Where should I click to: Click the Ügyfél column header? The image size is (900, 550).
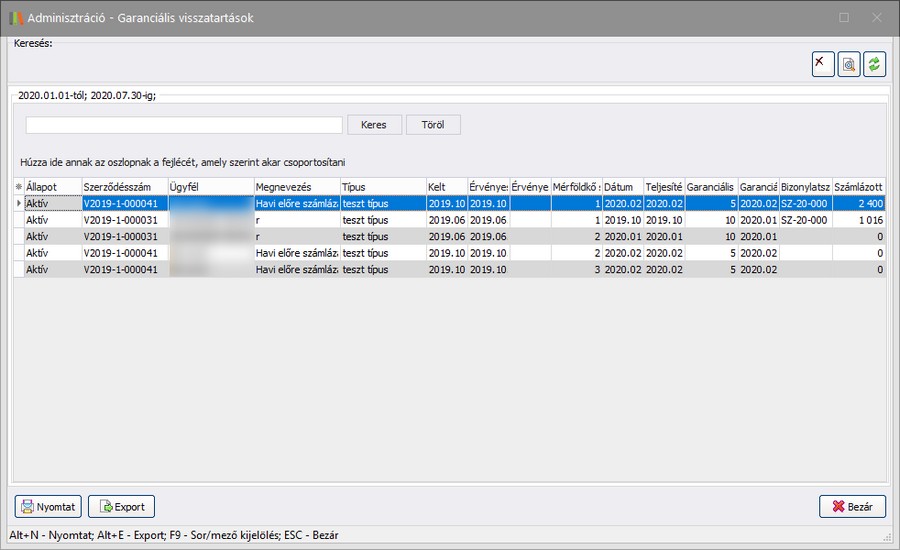tap(210, 187)
